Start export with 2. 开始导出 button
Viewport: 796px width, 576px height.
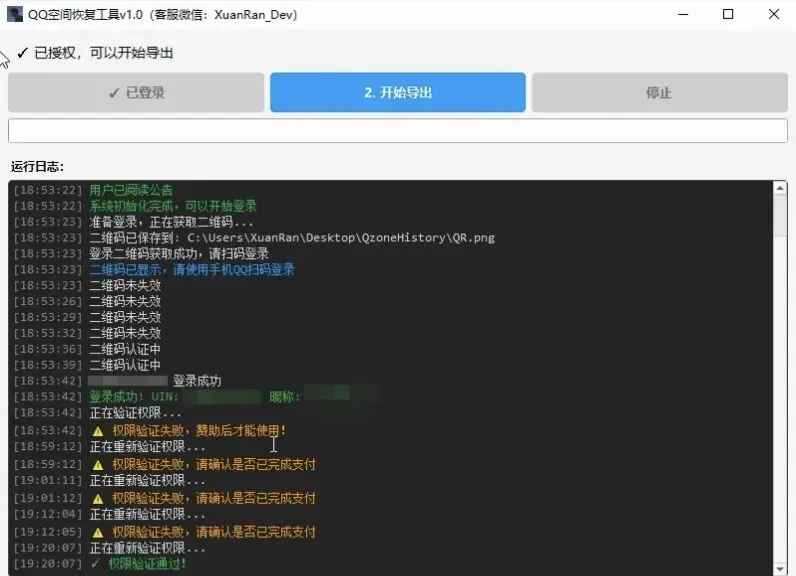click(398, 92)
